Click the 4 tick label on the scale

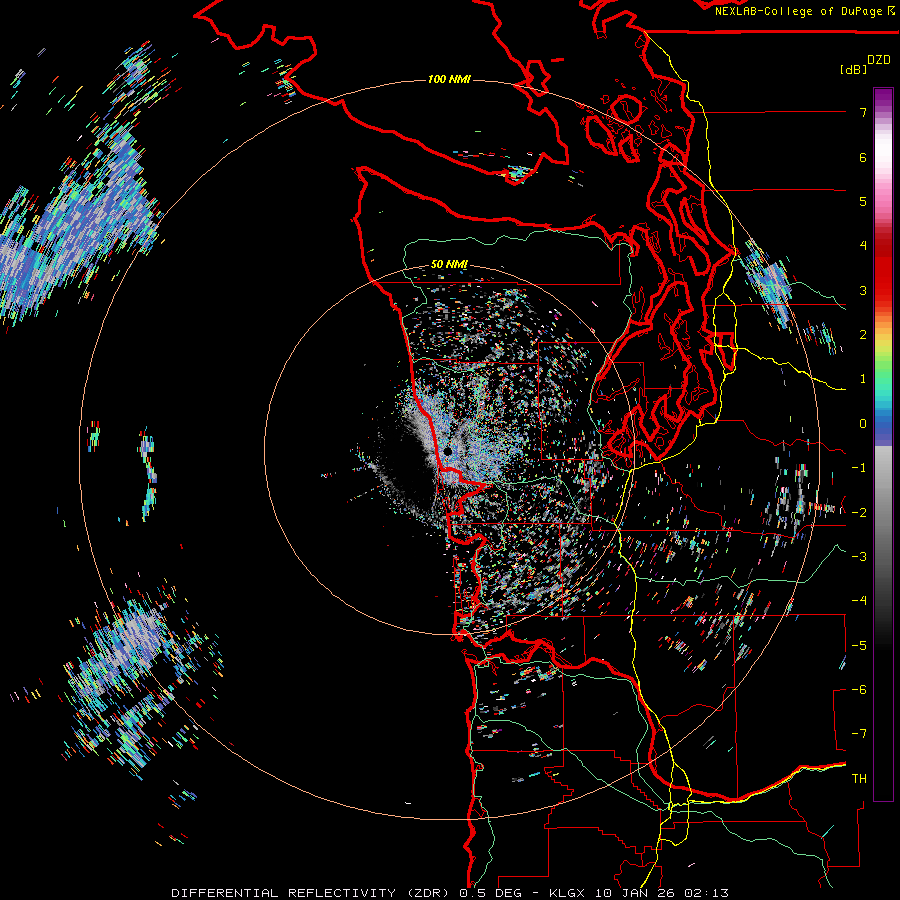[x=863, y=246]
